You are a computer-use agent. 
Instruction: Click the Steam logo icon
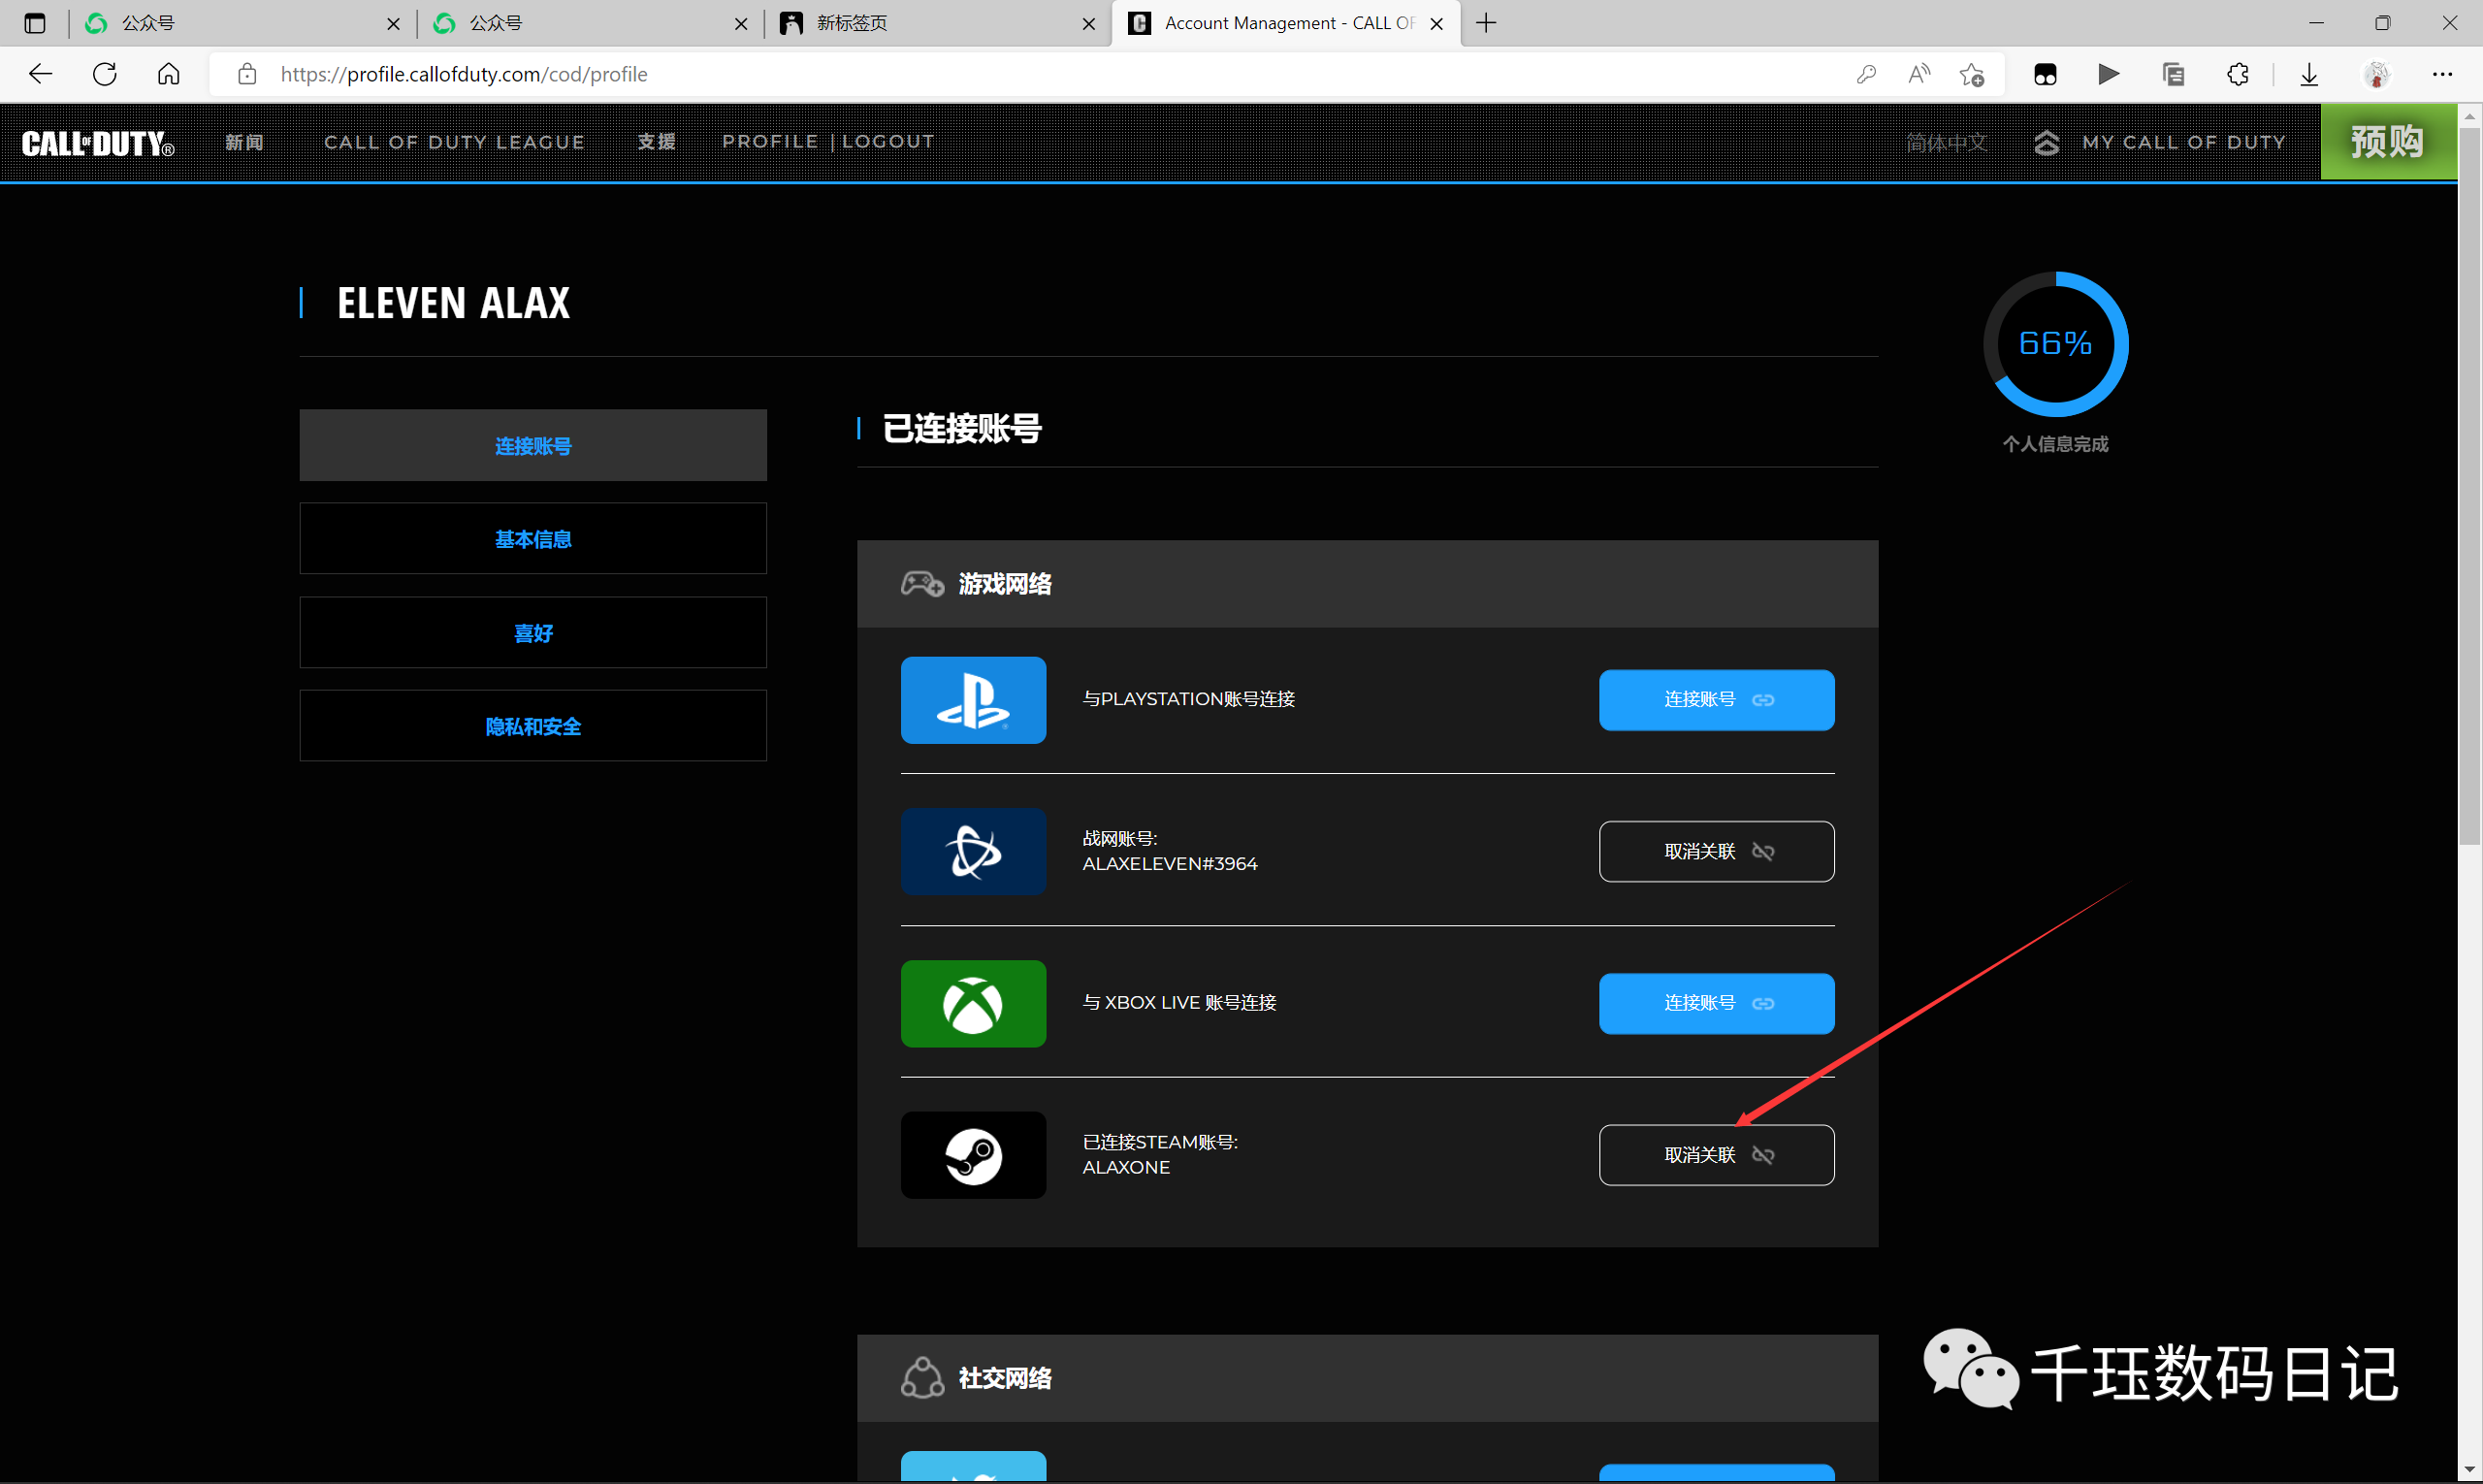click(x=973, y=1156)
